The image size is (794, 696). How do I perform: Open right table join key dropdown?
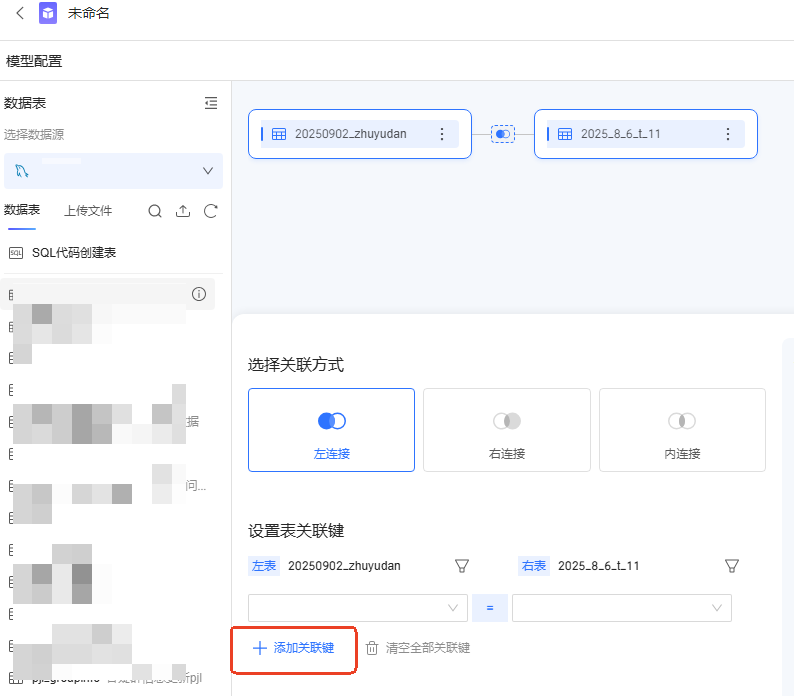(x=621, y=608)
